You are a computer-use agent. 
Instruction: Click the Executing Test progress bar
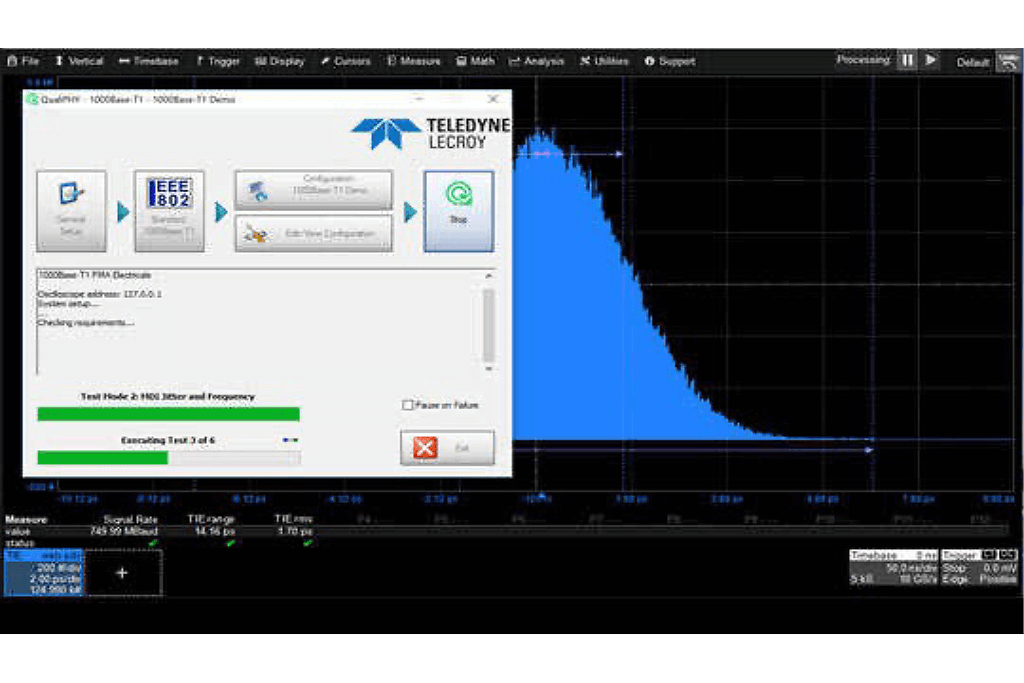click(168, 457)
